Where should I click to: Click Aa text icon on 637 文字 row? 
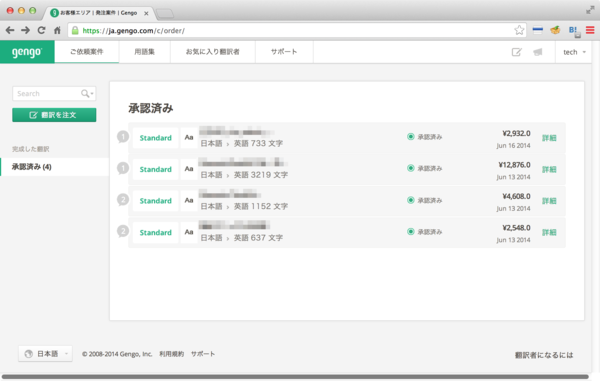pos(189,232)
